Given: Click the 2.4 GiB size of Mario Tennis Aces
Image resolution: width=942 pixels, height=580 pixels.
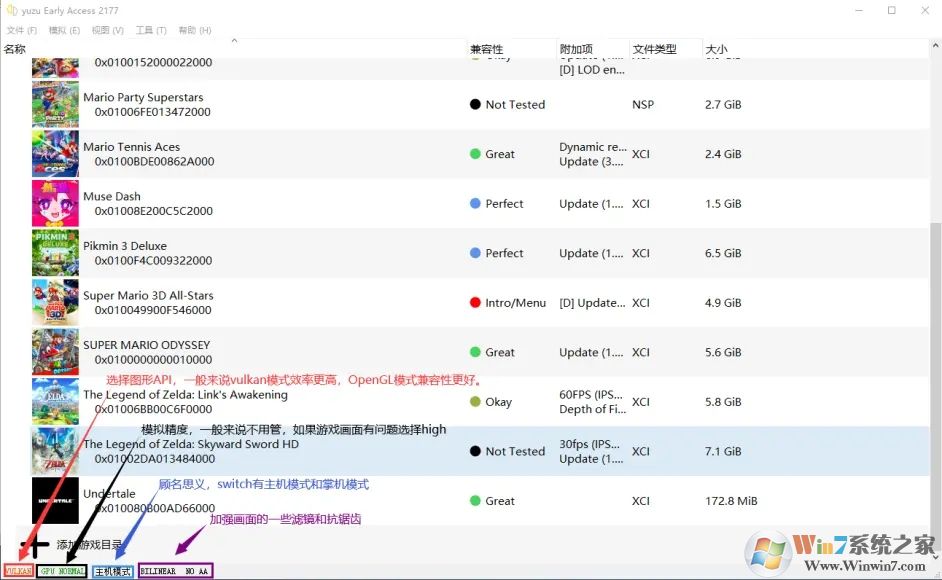Looking at the screenshot, I should click(x=723, y=154).
